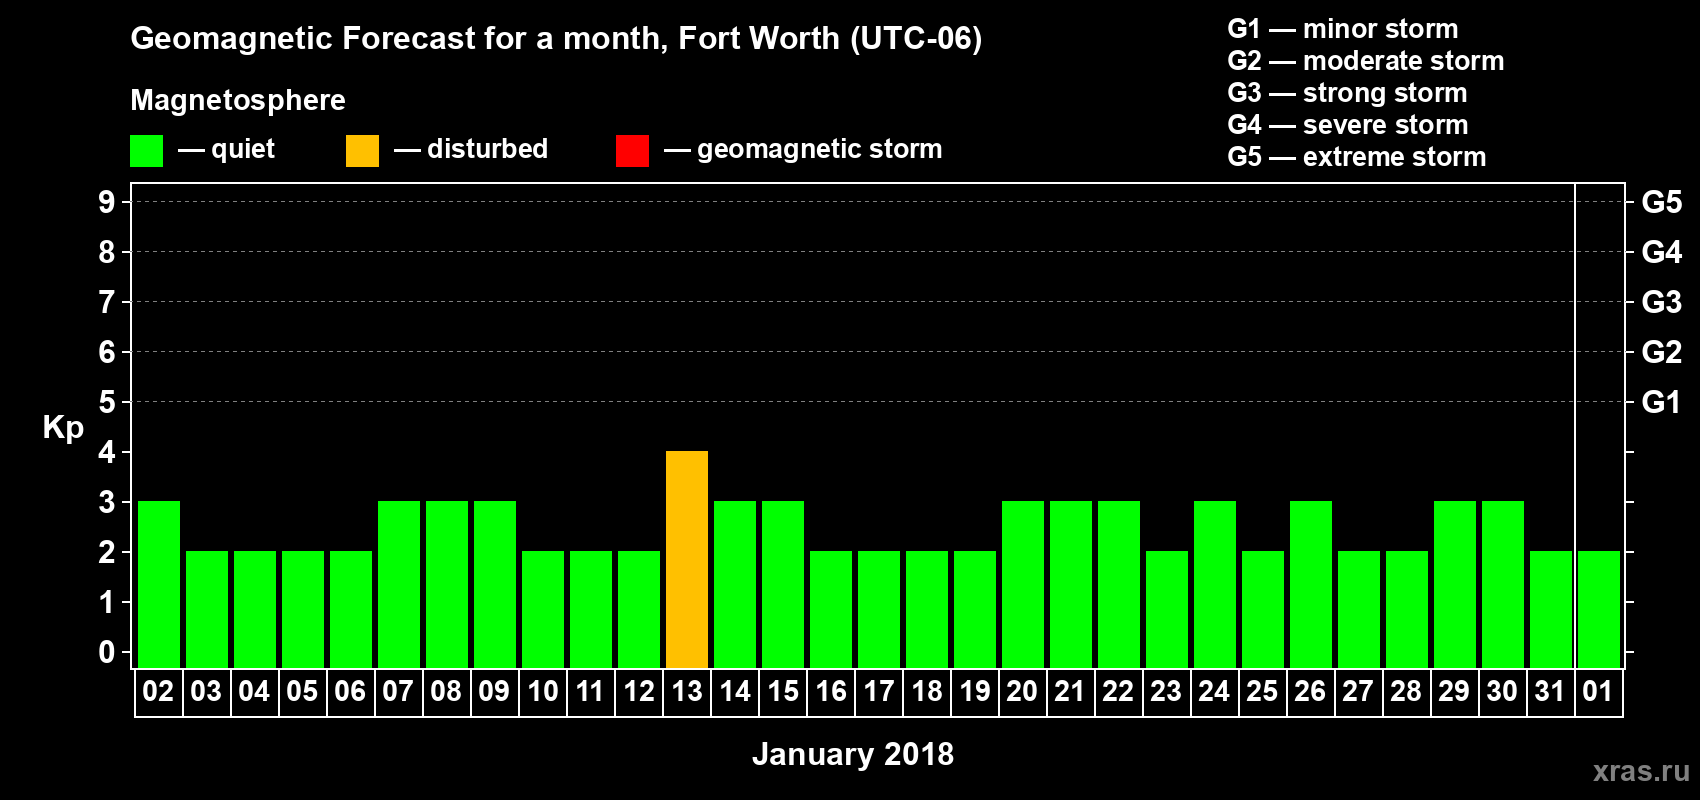This screenshot has height=800, width=1700.
Task: Click the date label 18 on the axis
Action: 927,691
